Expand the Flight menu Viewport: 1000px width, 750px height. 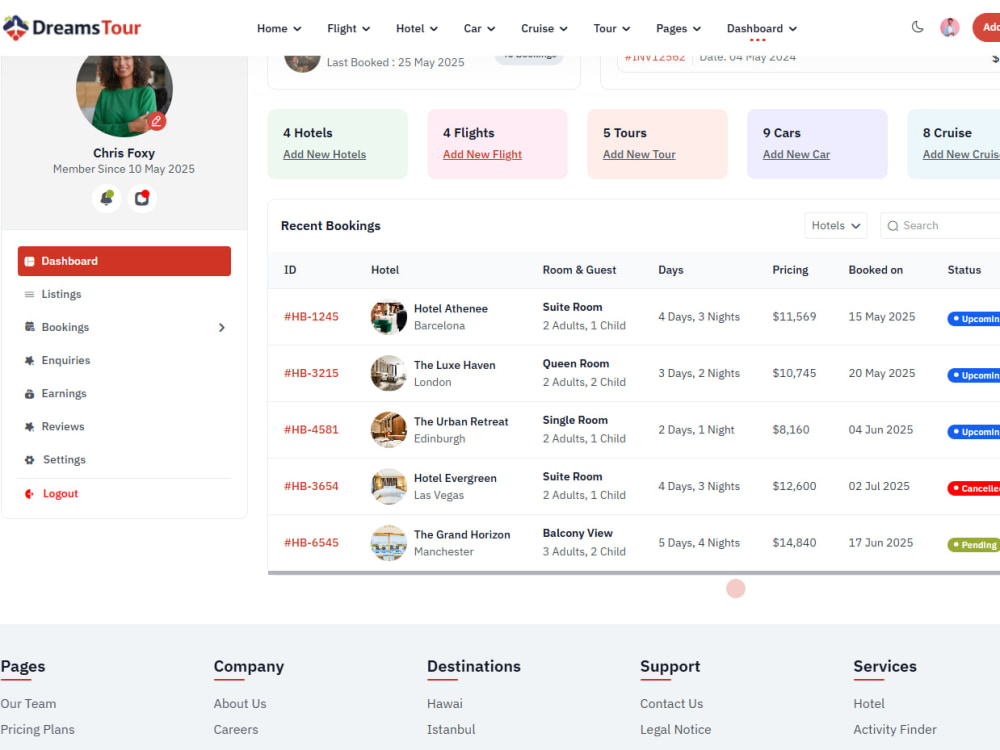point(348,29)
